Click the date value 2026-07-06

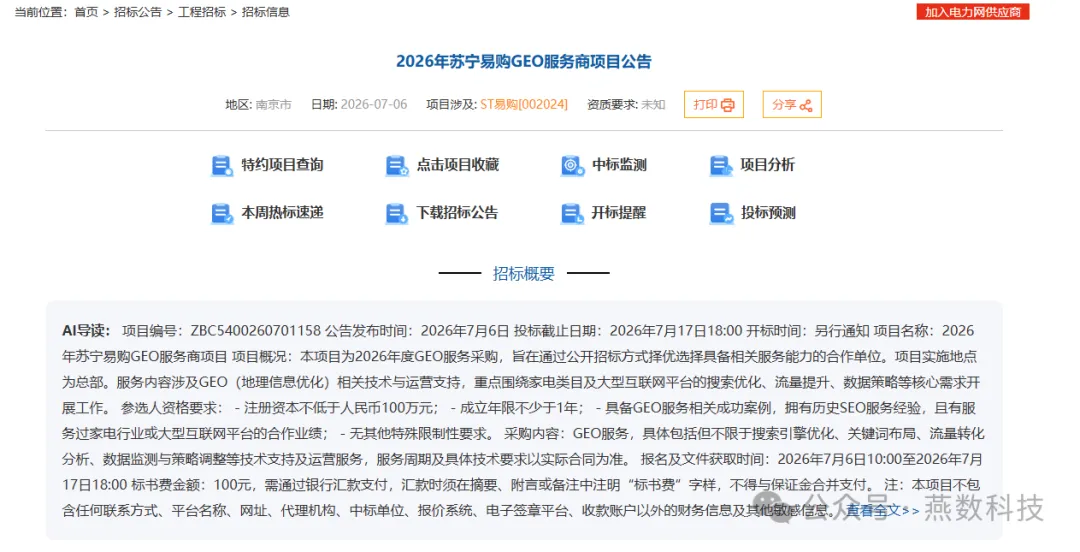(374, 104)
